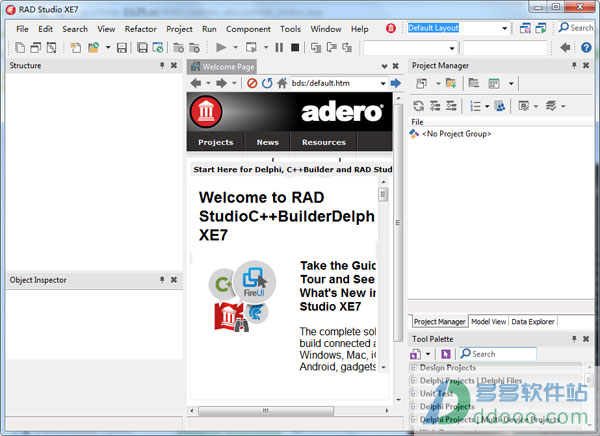Click the Take the Guided Tour heading link
The image size is (600, 436).
(338, 286)
